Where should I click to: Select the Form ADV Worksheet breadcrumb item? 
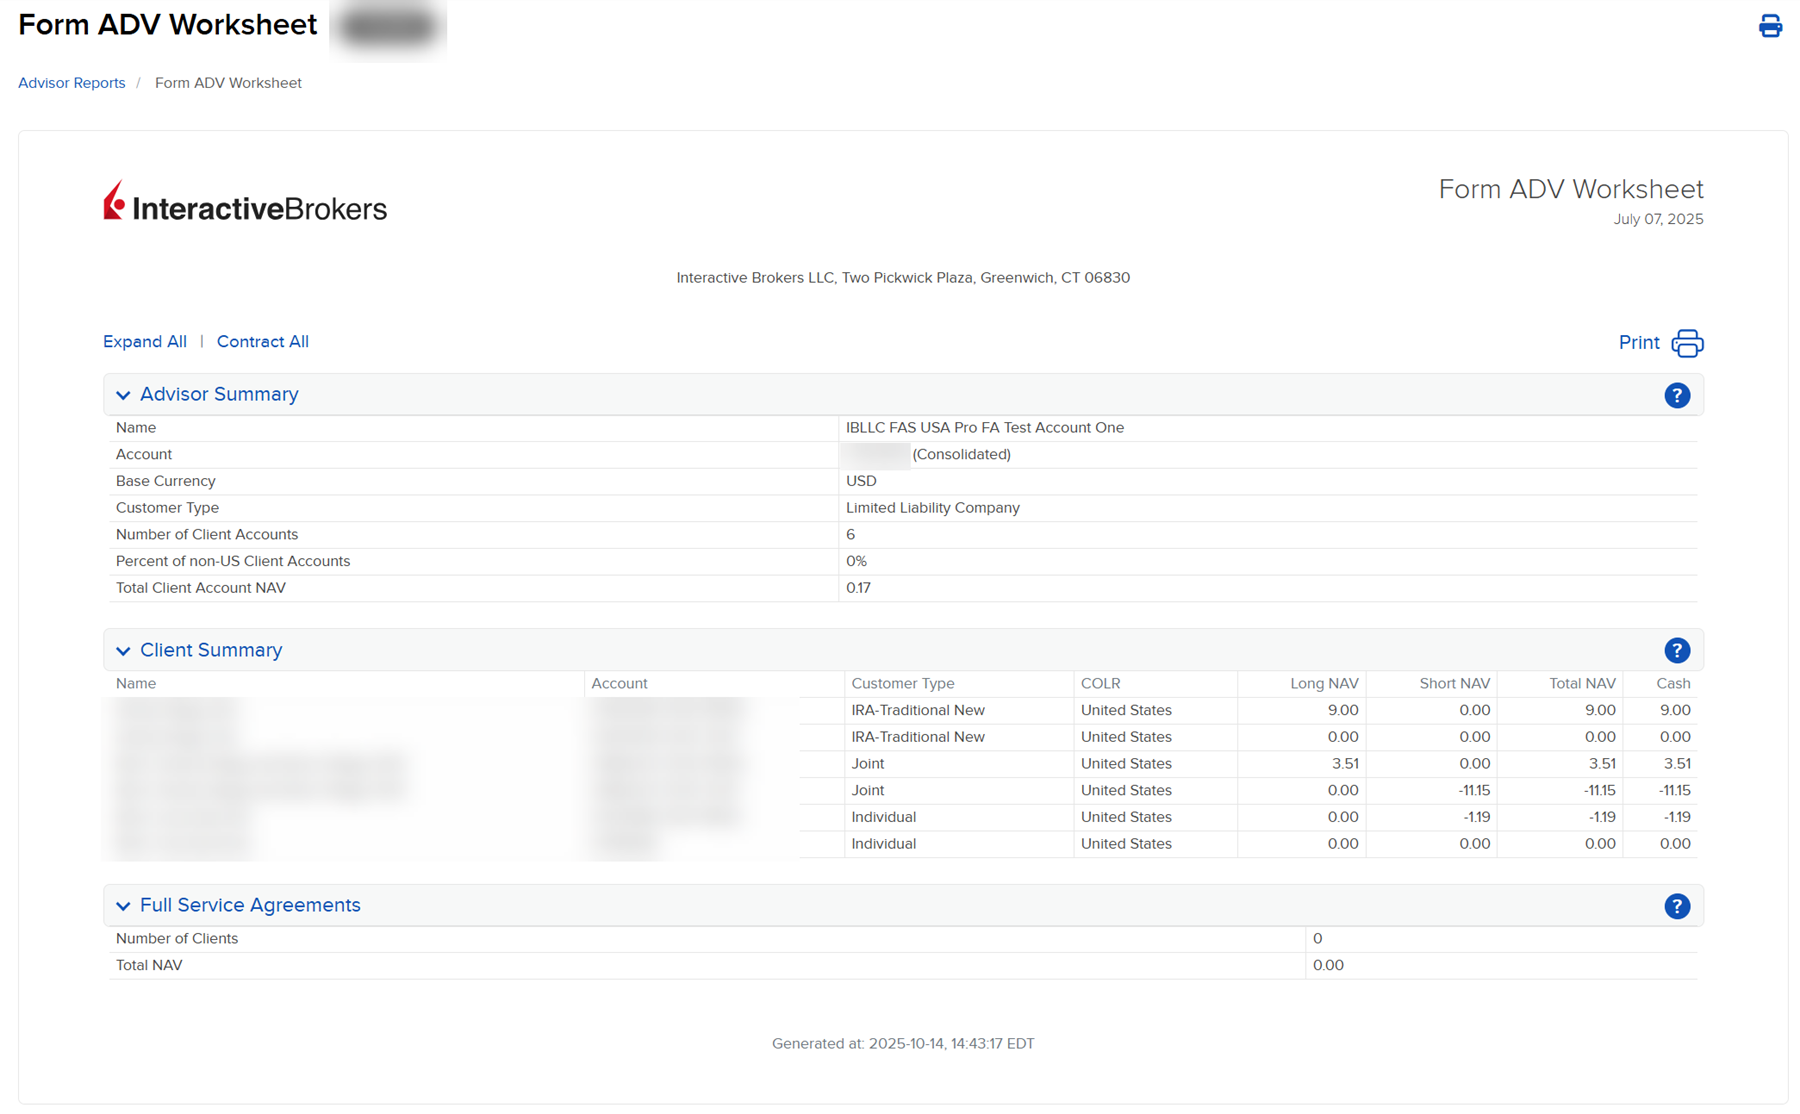[228, 83]
